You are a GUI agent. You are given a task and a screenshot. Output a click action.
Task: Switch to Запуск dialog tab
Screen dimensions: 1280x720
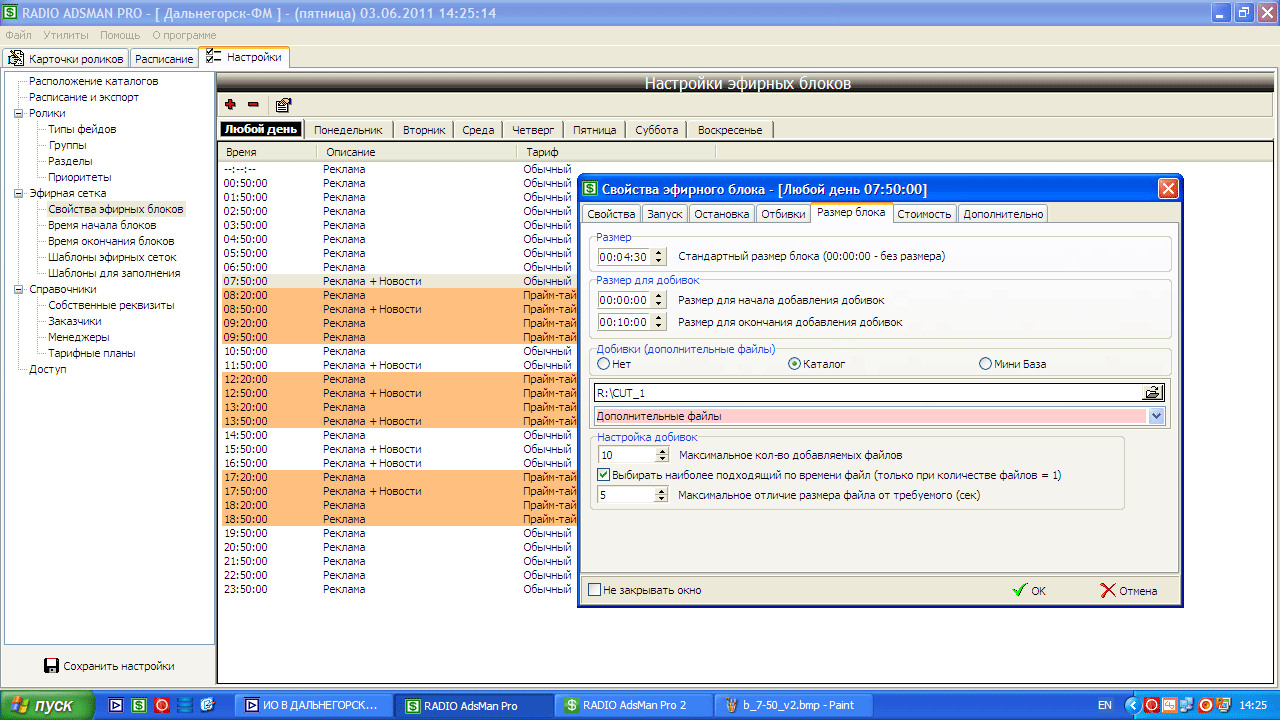click(665, 214)
